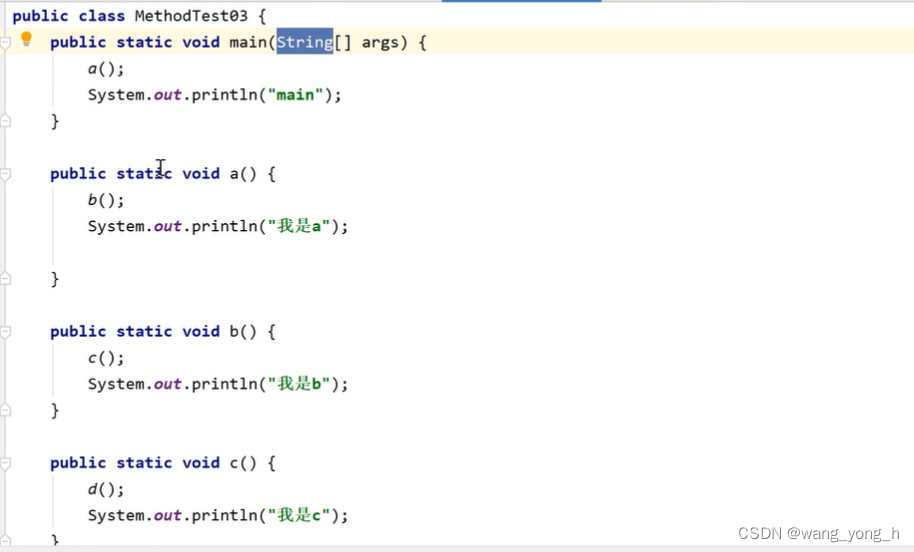Click the main method name in its declaration
Image resolution: width=914 pixels, height=552 pixels.
(248, 42)
